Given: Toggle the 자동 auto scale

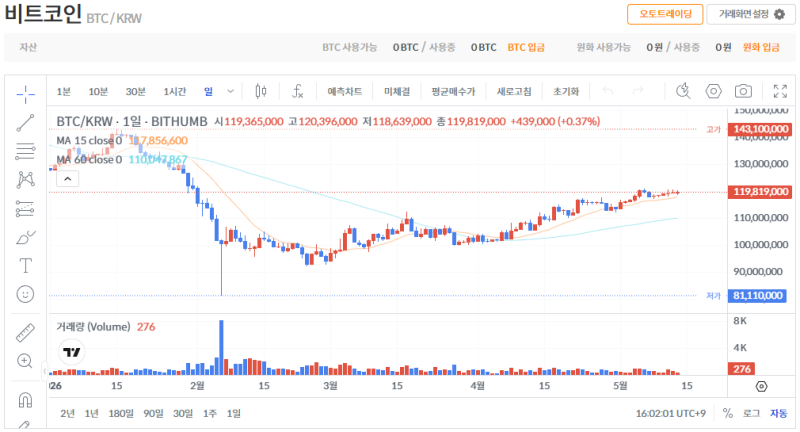Looking at the screenshot, I should coord(779,413).
